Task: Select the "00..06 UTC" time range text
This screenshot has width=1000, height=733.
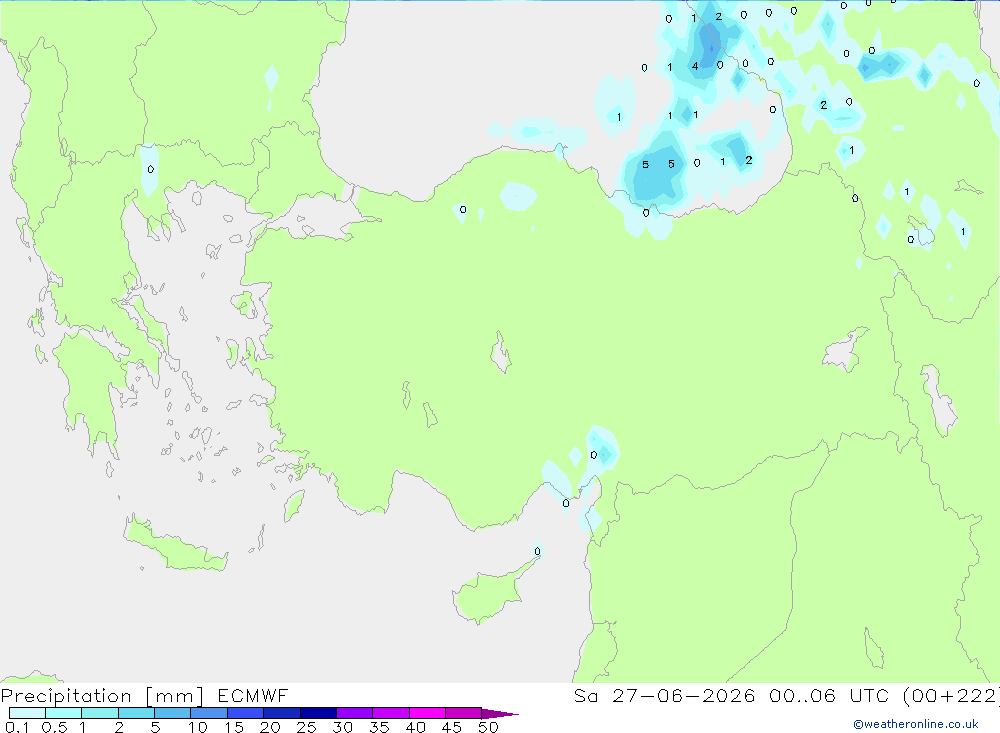Action: pyautogui.click(x=829, y=695)
